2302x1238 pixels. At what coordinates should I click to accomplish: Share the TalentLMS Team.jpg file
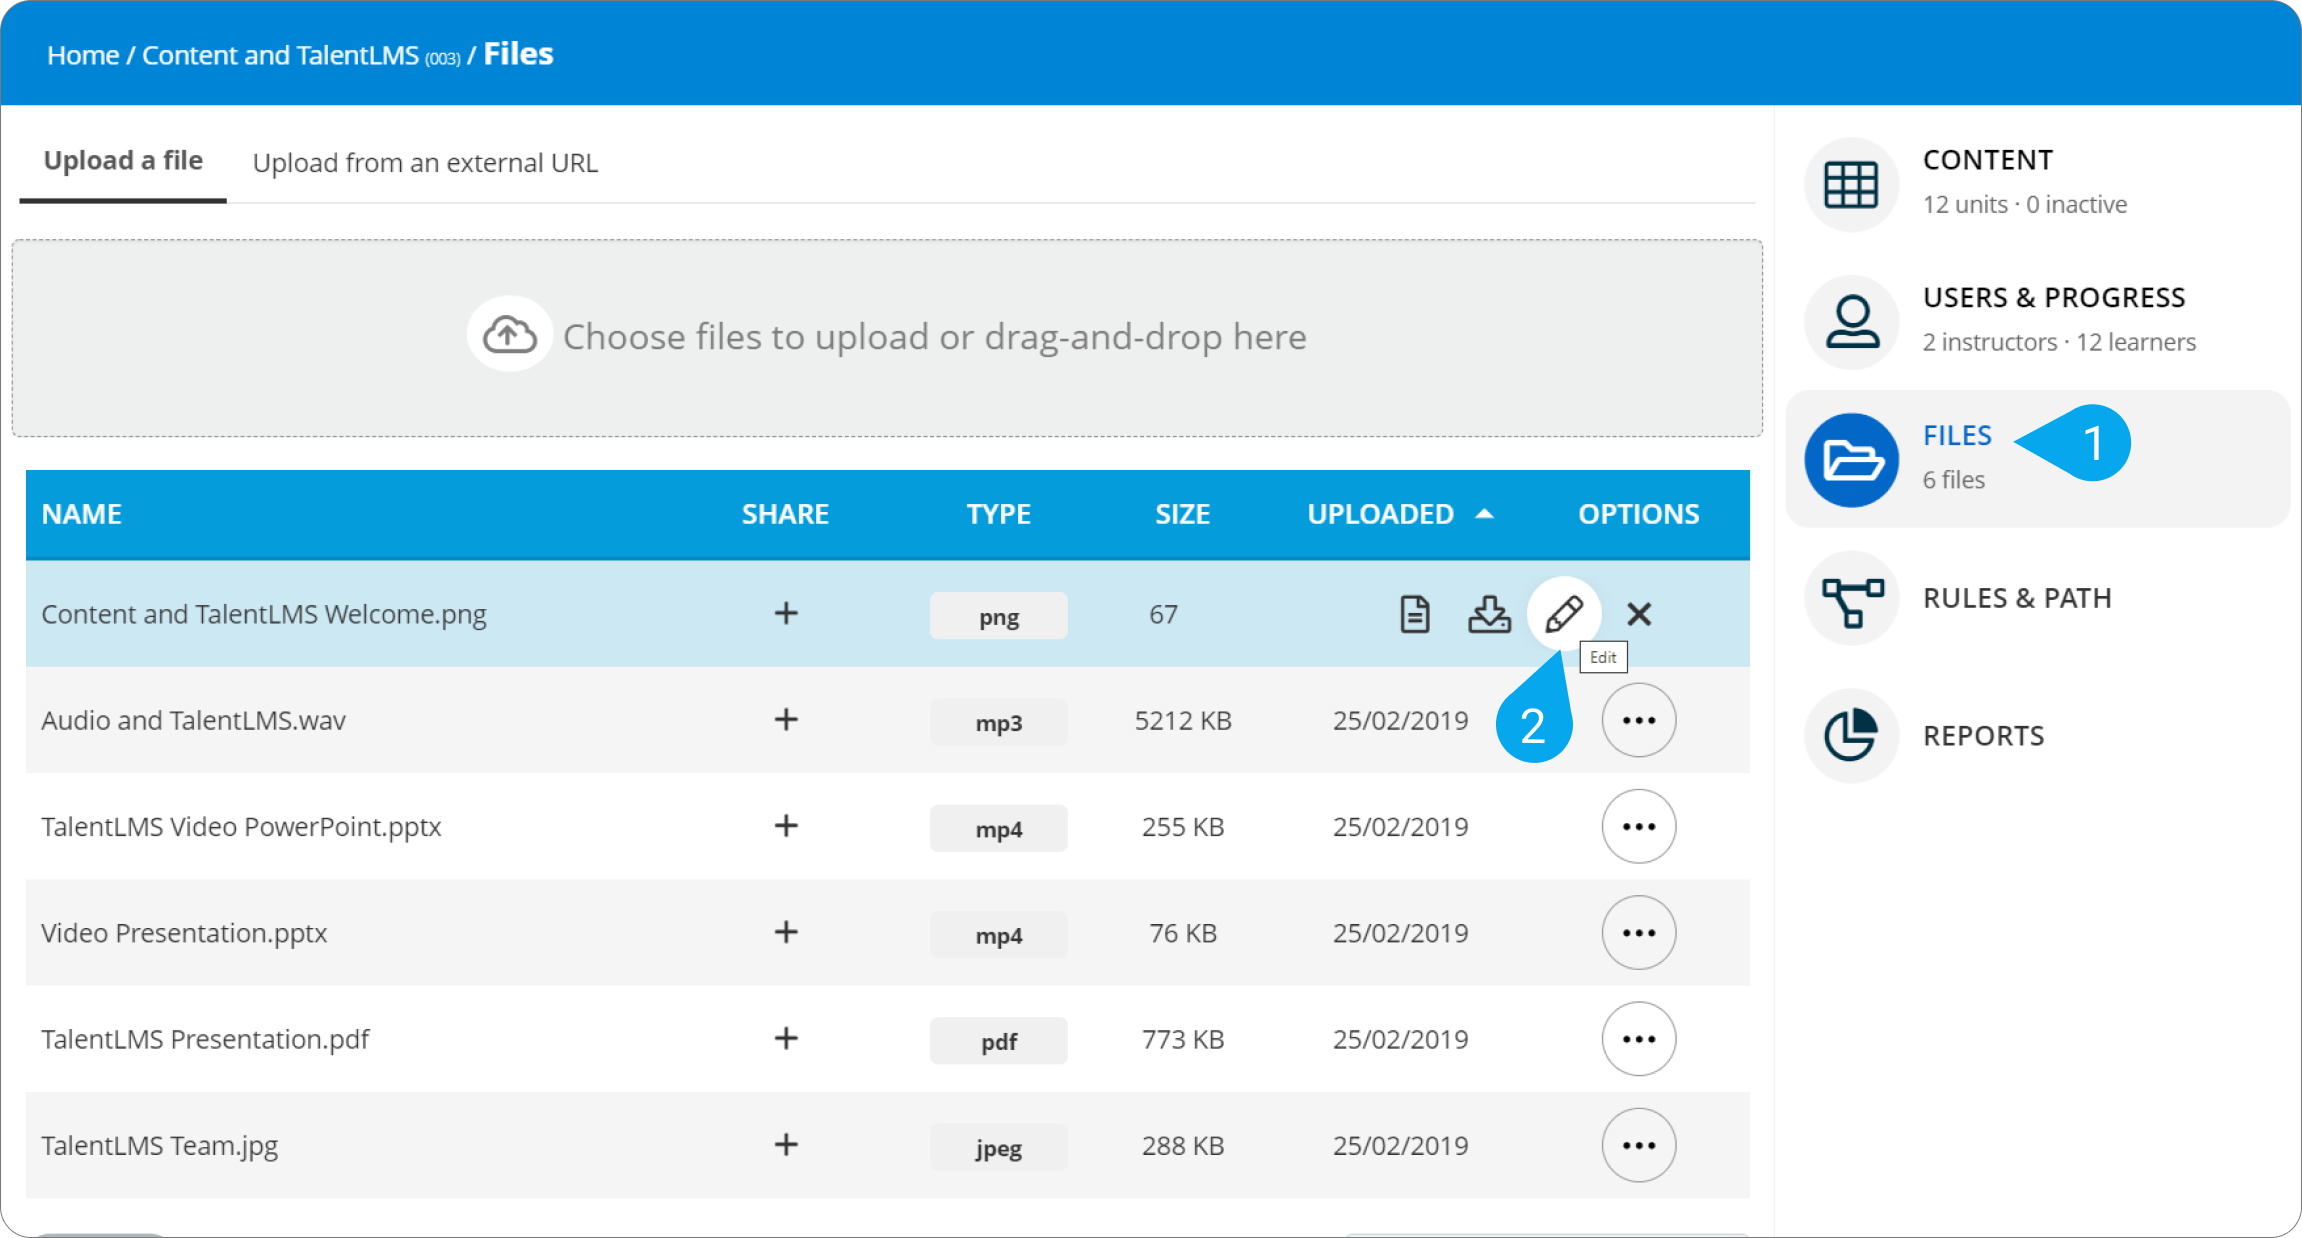coord(786,1144)
